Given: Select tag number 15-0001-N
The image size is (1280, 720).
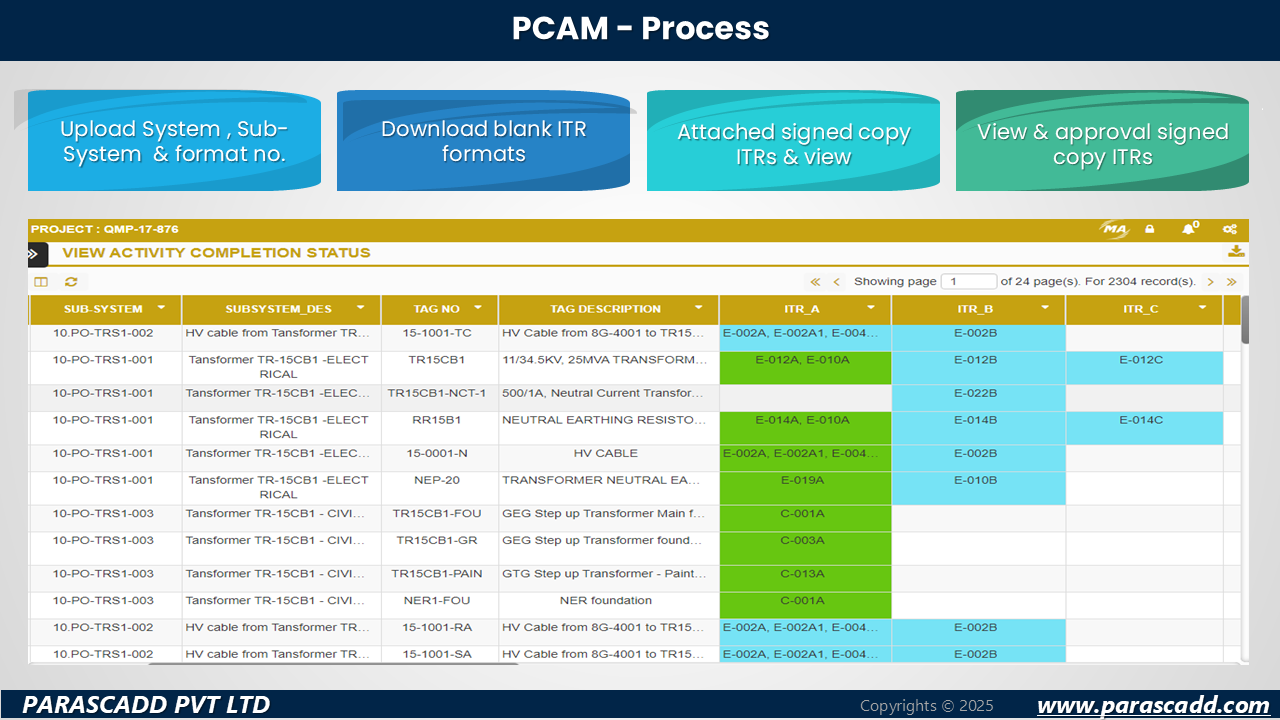Looking at the screenshot, I should (x=437, y=454).
